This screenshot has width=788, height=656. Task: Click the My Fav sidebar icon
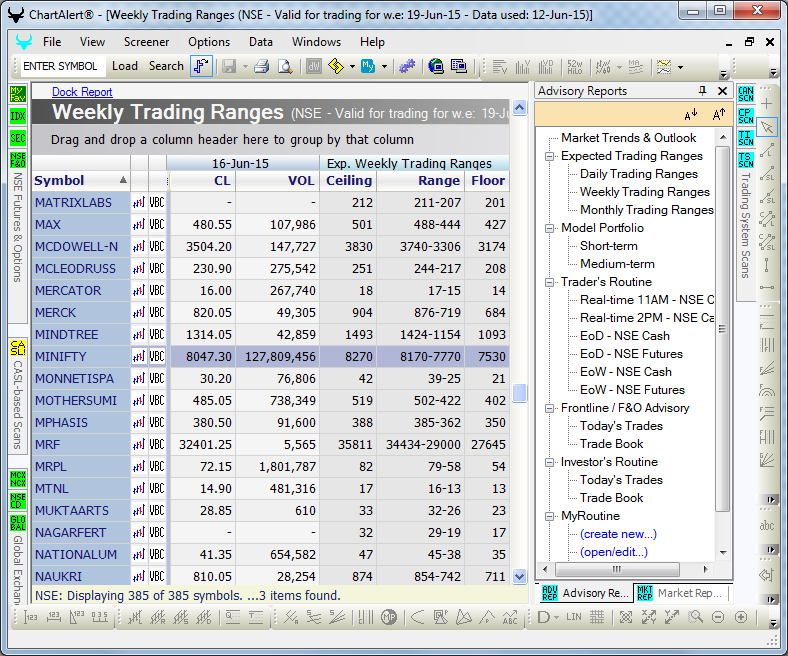click(18, 94)
